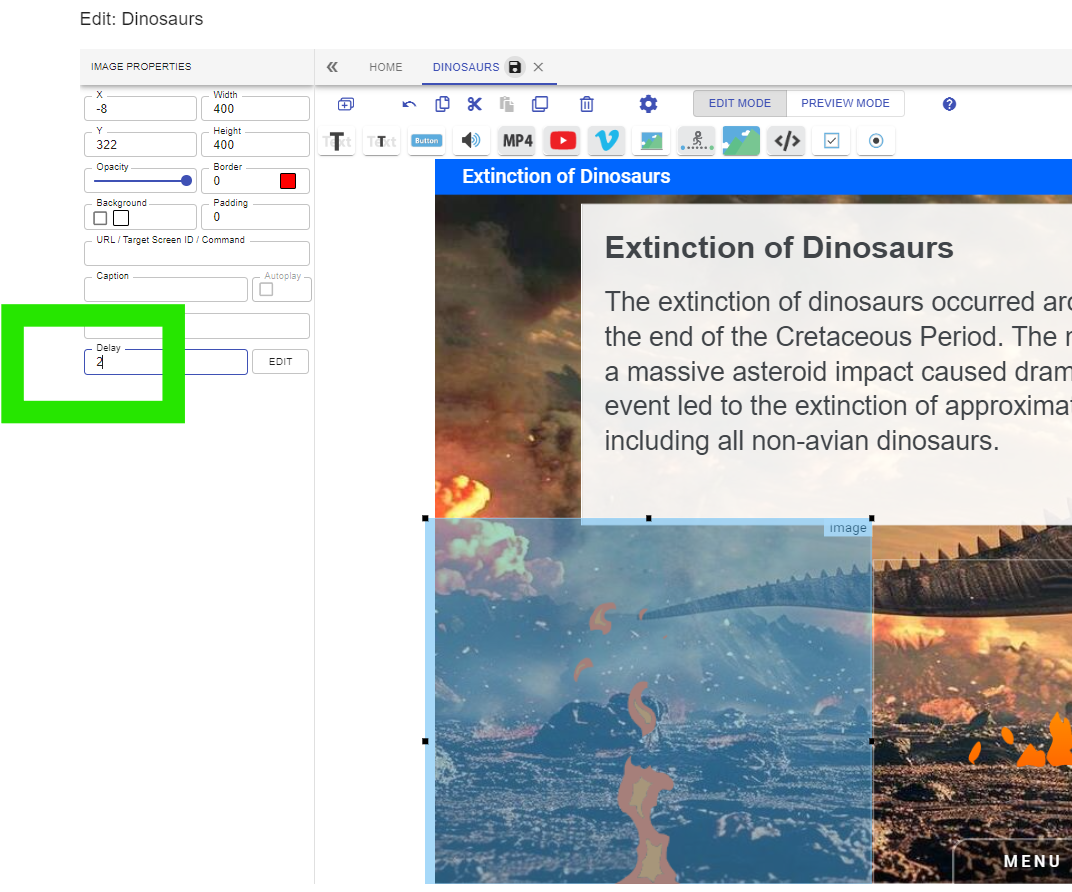Viewport: 1072px width, 892px height.
Task: Paste the clipboard element
Action: [x=507, y=104]
